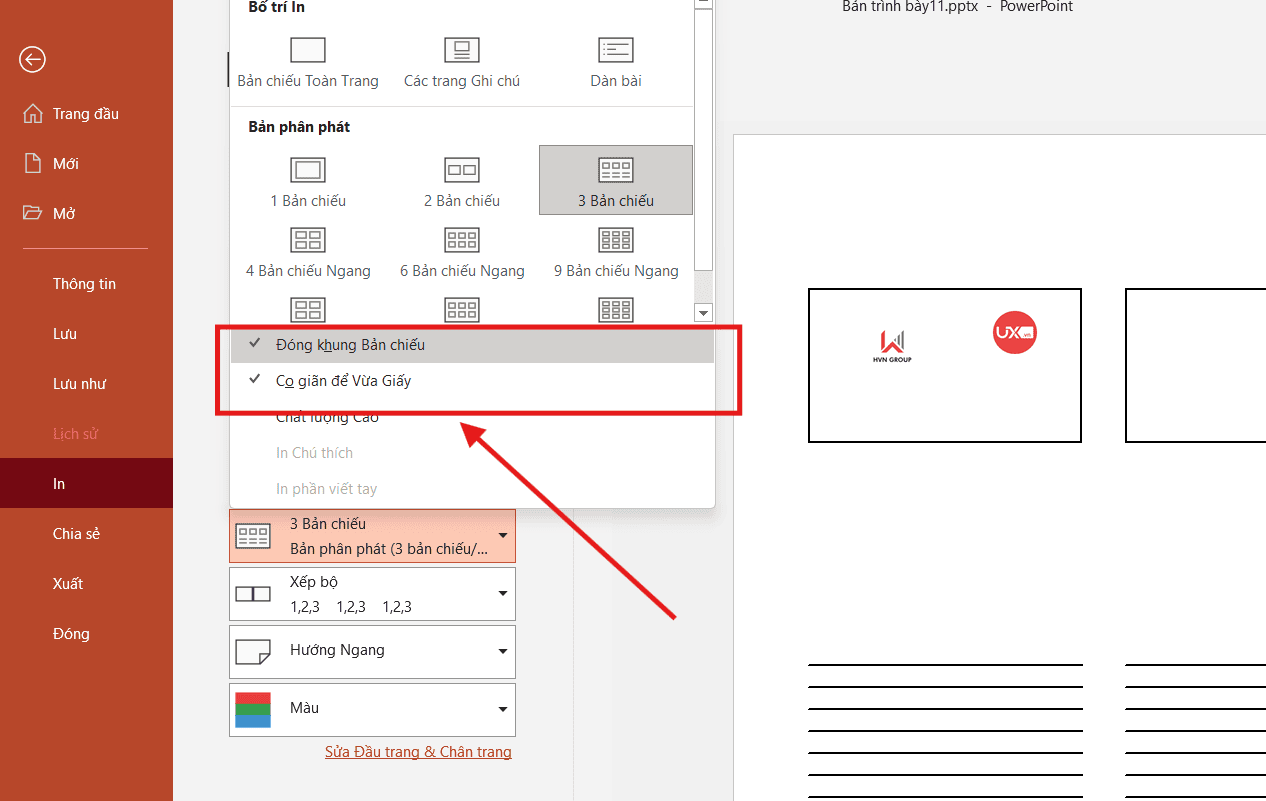Click the layout list scroll down arrow
This screenshot has width=1266, height=801.
tap(703, 313)
